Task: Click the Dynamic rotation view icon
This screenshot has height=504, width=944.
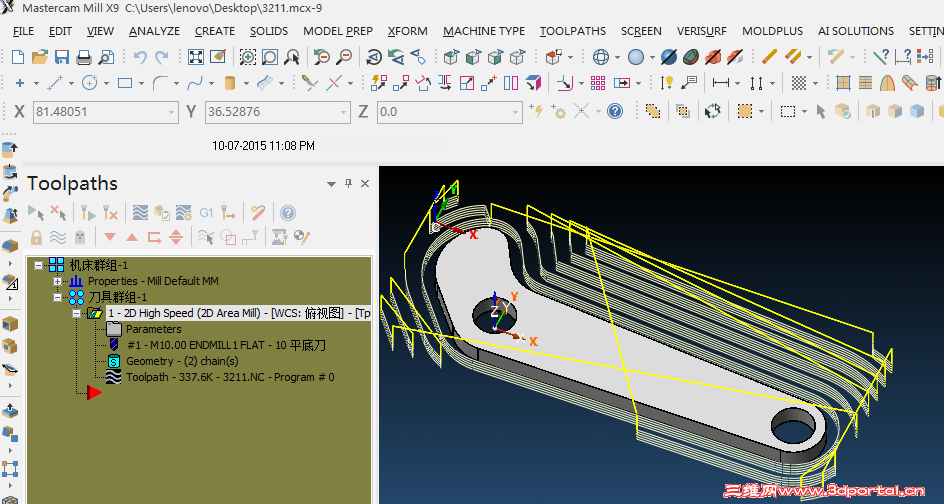Action: tap(373, 57)
